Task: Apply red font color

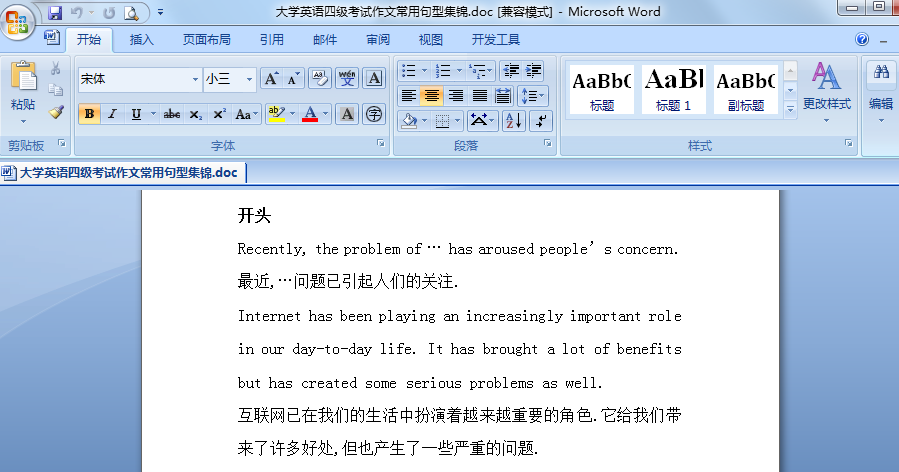Action: (x=310, y=114)
